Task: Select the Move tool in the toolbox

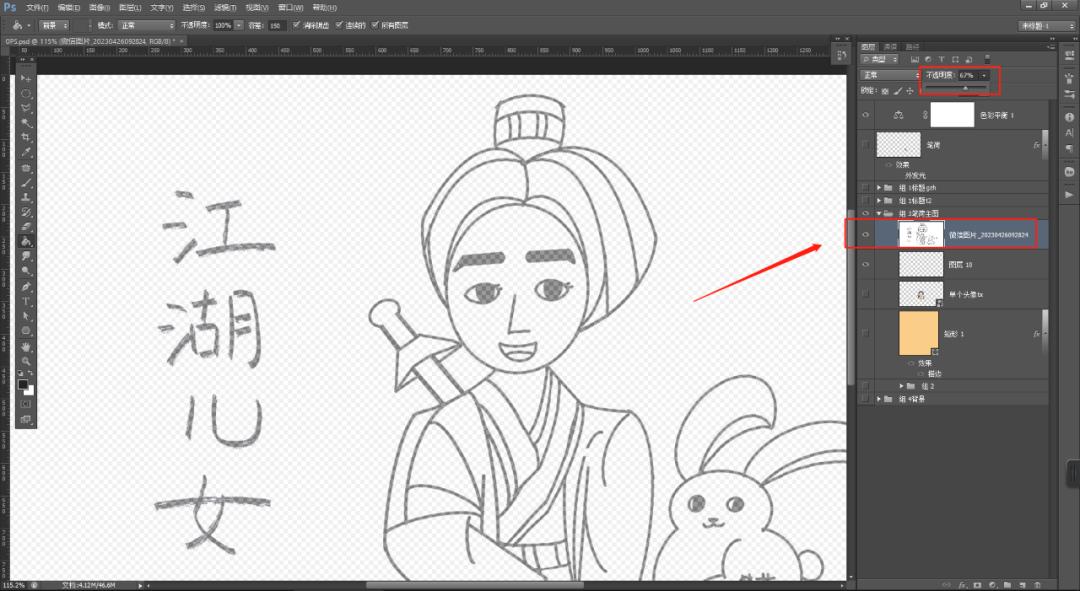Action: point(26,78)
